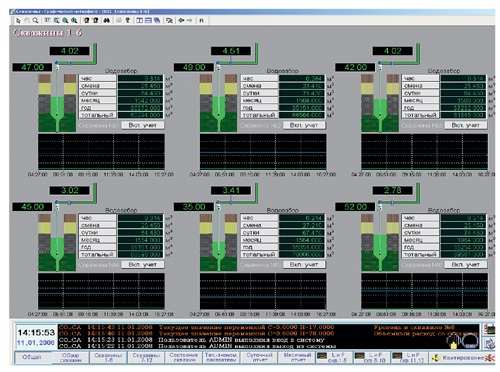Go back with the green left arrow

[181, 21]
